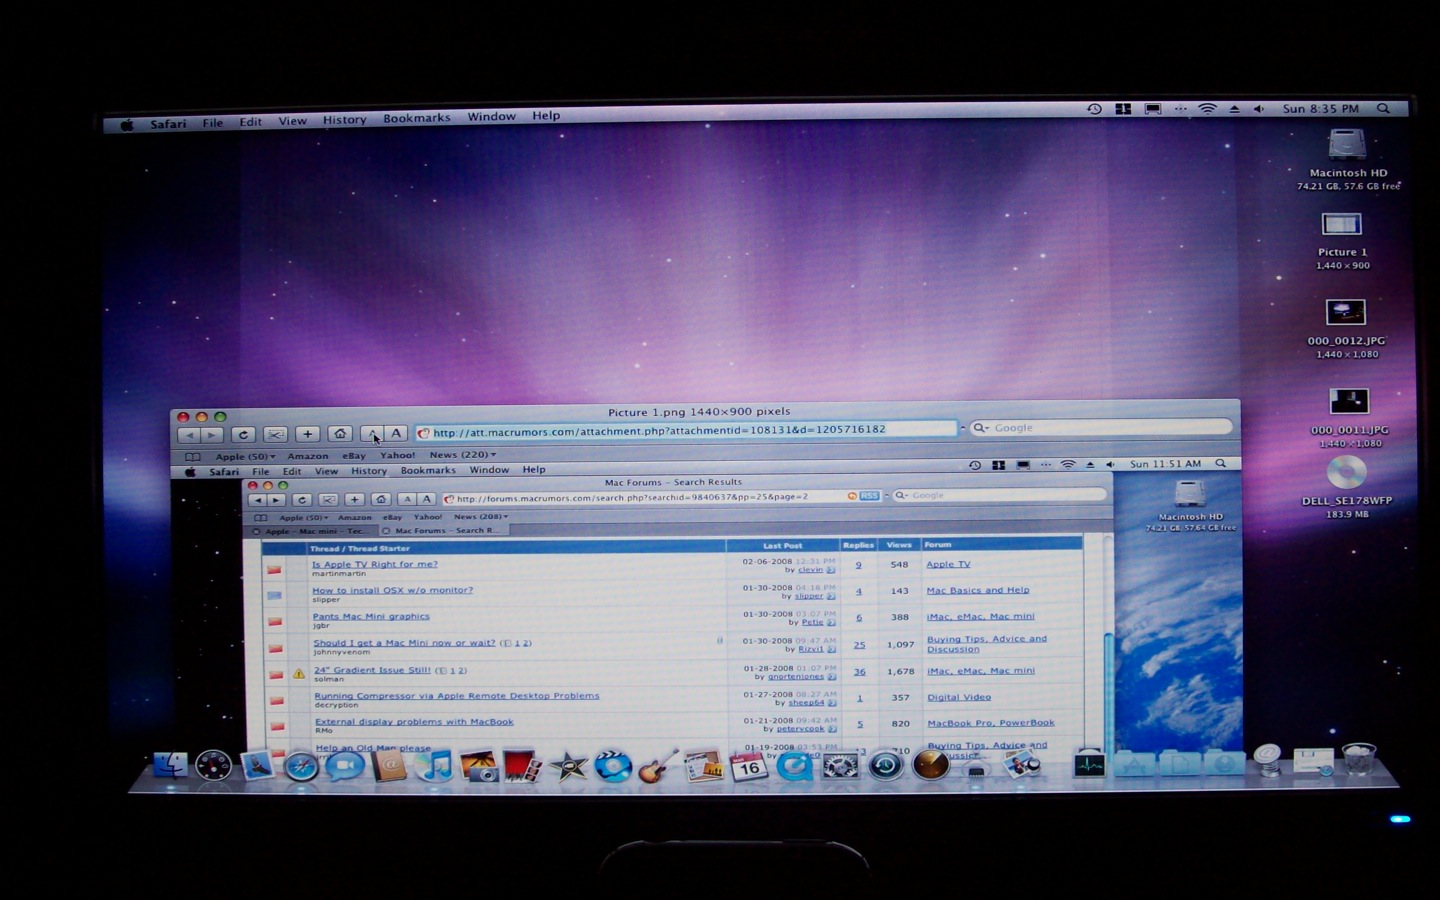Select the DELL_SE178WFP disc on the desktop
The width and height of the screenshot is (1440, 900).
pyautogui.click(x=1347, y=488)
